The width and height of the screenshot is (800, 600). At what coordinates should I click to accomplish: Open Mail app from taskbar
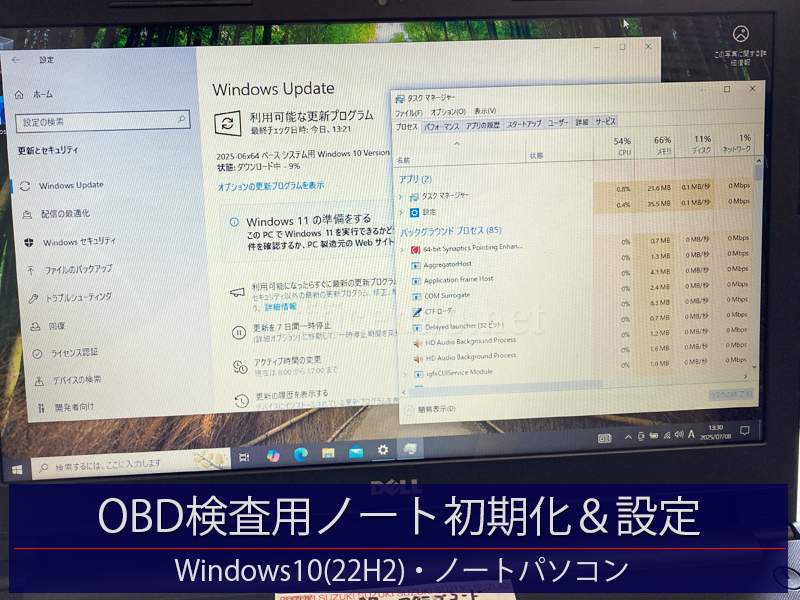click(x=356, y=452)
